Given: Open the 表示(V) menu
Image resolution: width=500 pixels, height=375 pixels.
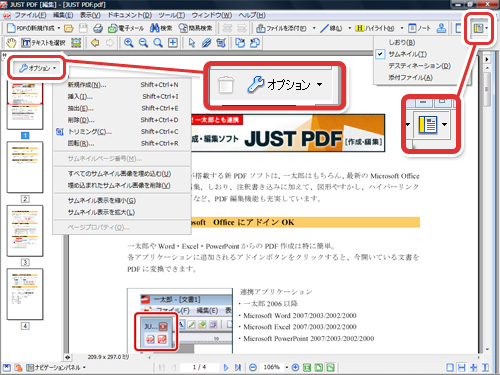Looking at the screenshot, I should [90, 15].
